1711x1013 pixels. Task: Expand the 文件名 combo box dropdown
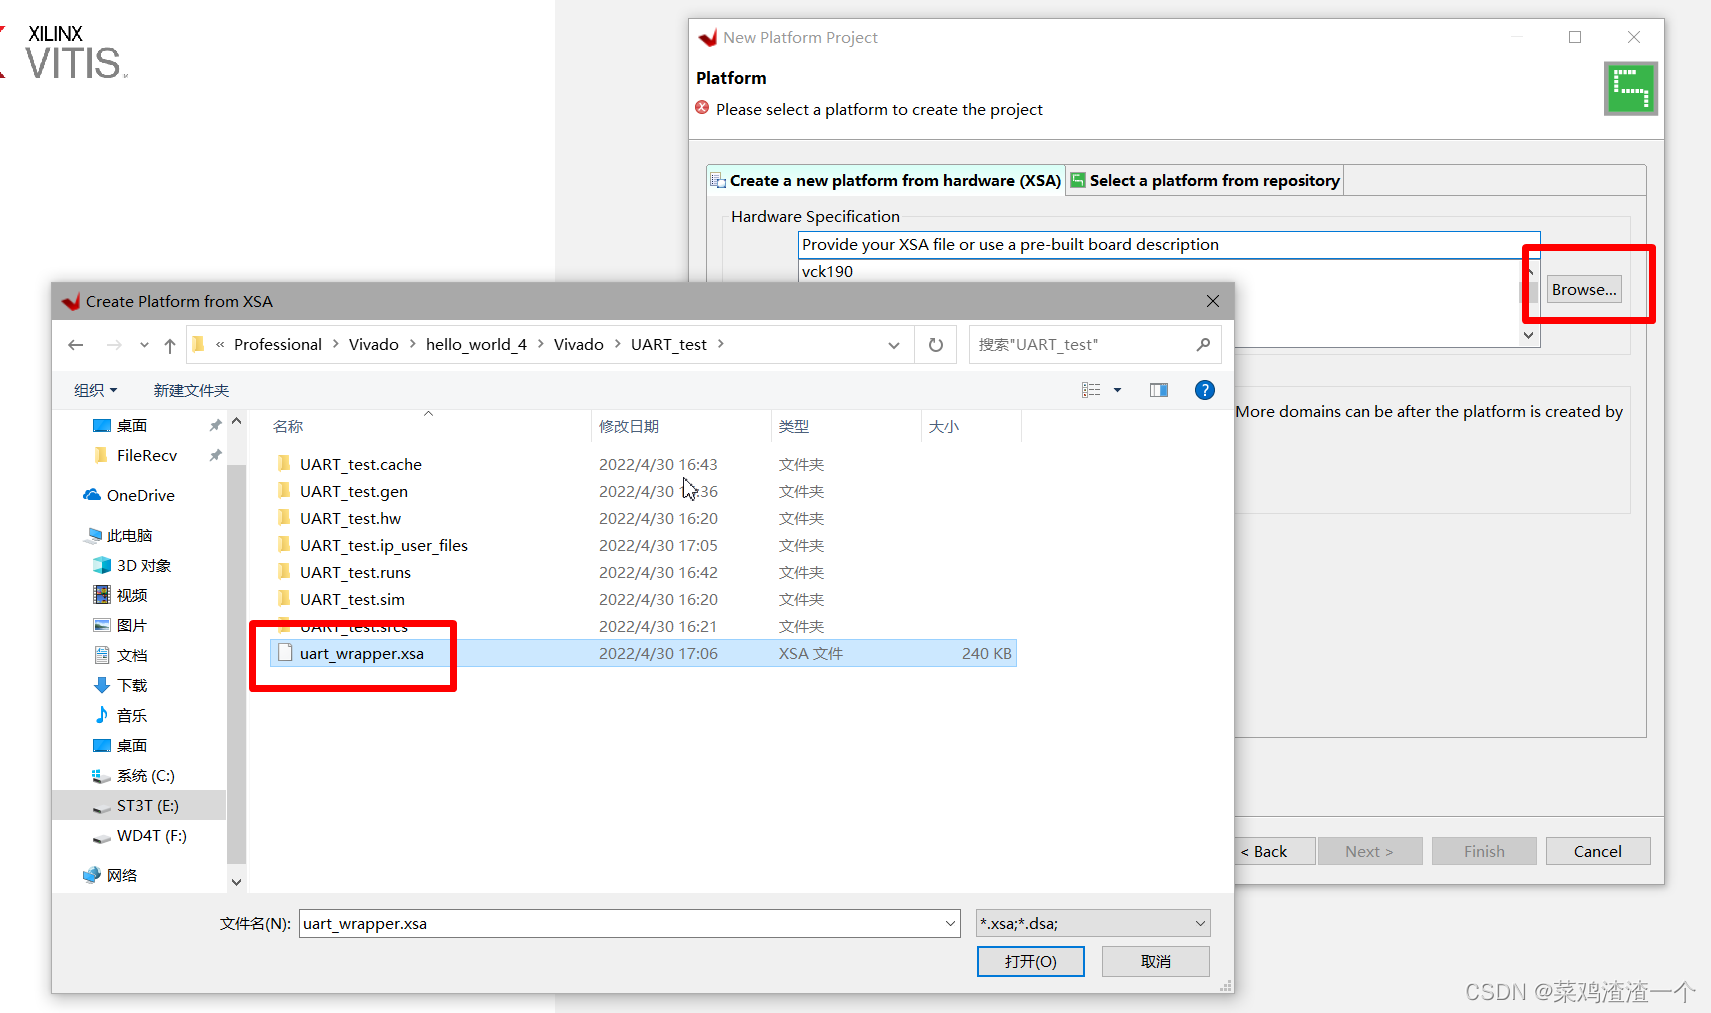tap(950, 923)
